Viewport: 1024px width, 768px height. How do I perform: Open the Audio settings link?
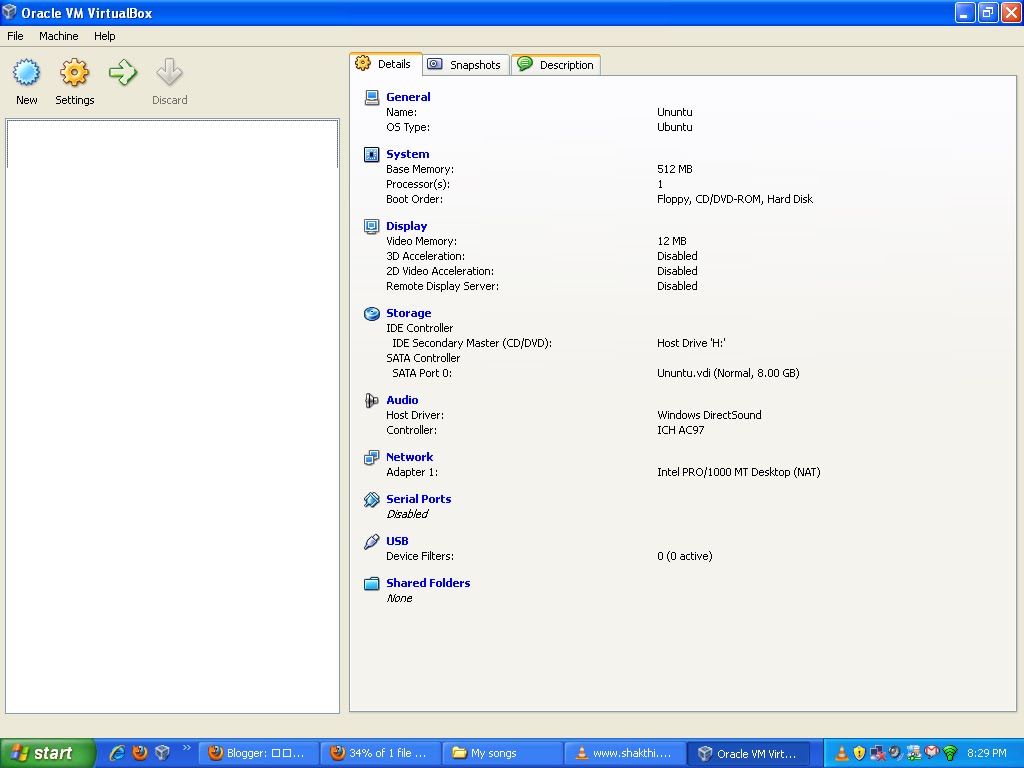pyautogui.click(x=402, y=400)
